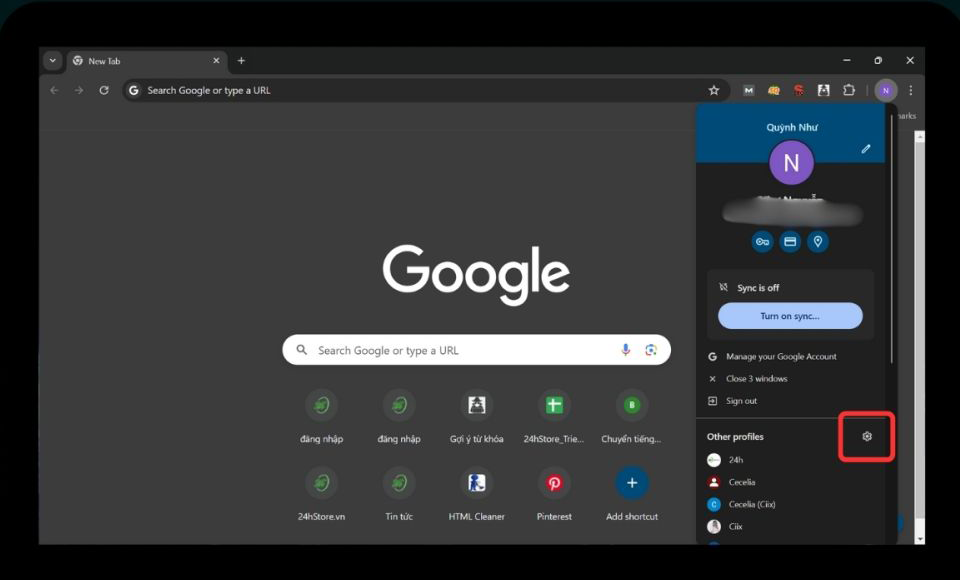Viewport: 960px width, 580px height.
Task: Start voice search with the microphone icon
Action: (625, 350)
